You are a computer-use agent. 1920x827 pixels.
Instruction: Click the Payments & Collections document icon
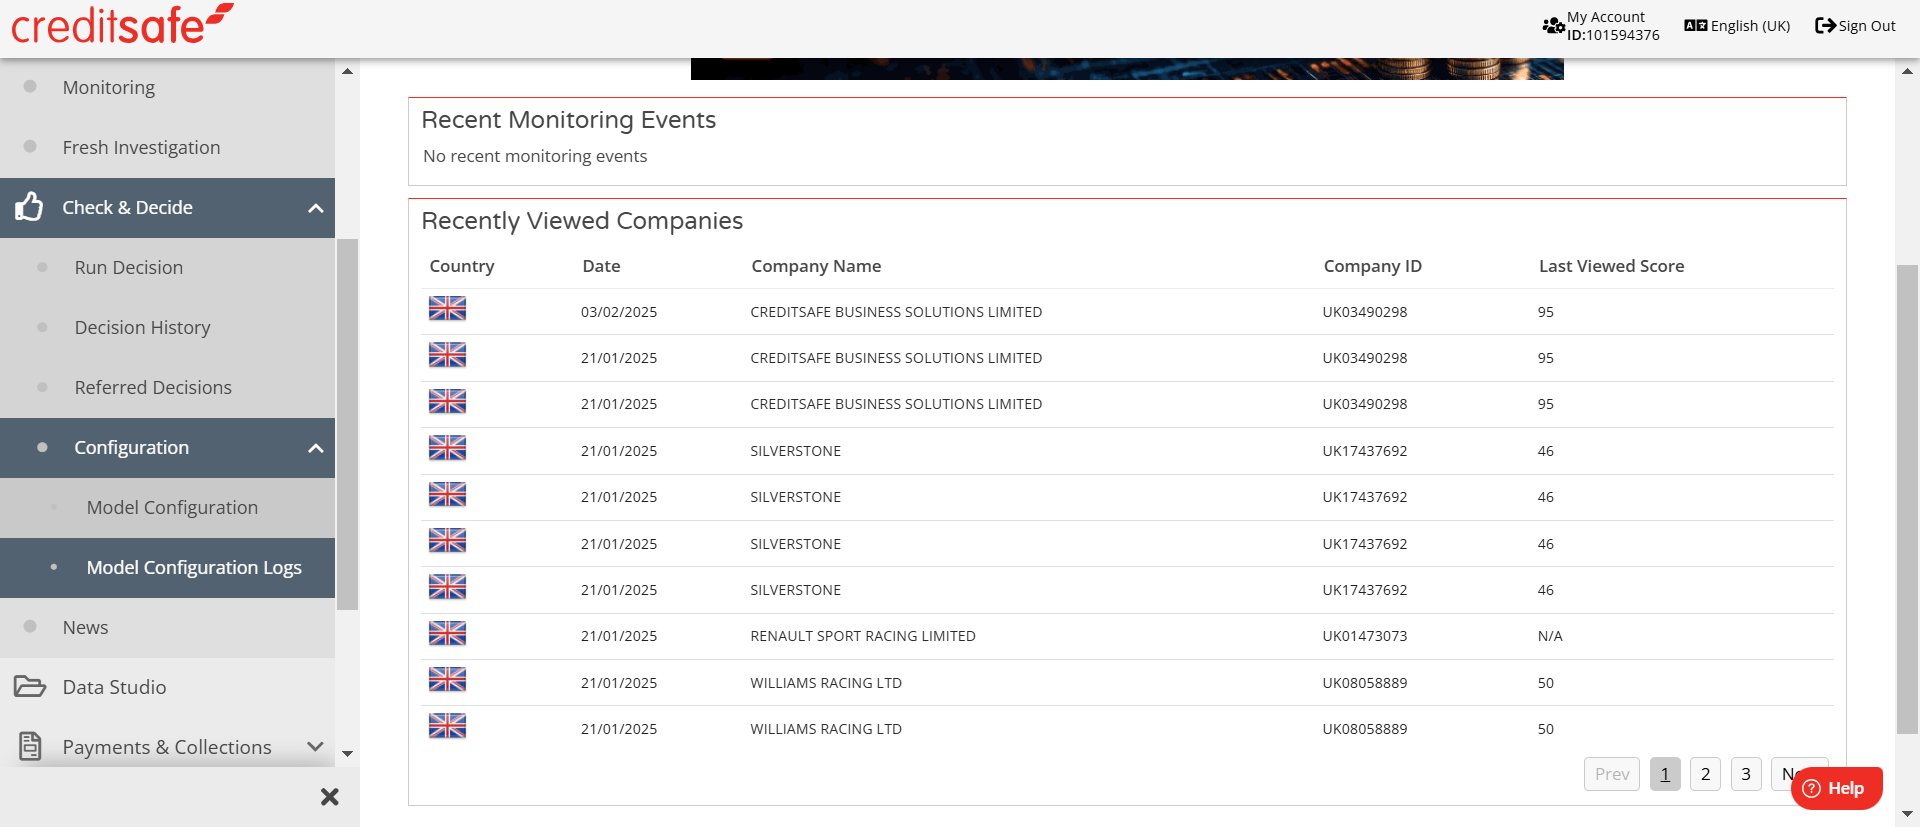point(30,746)
